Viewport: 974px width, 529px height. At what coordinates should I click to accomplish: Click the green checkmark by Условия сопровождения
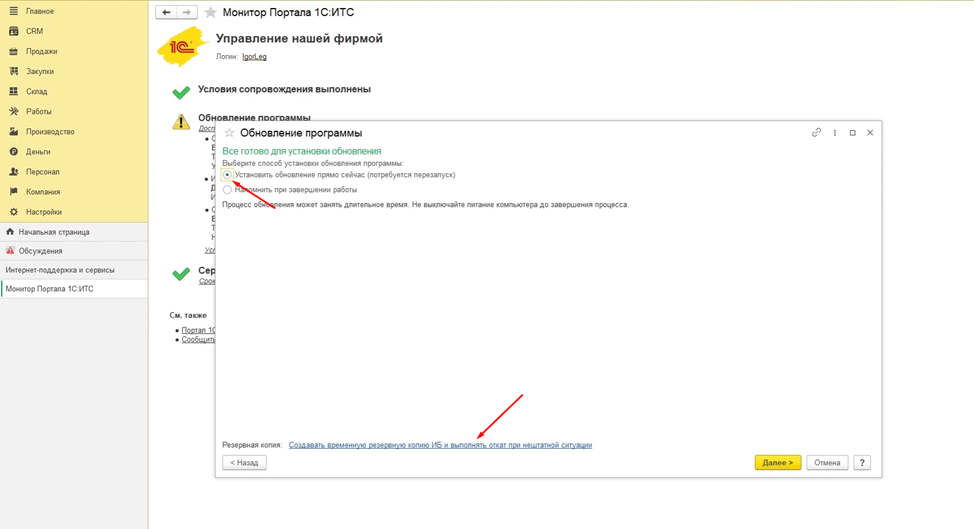pos(181,93)
